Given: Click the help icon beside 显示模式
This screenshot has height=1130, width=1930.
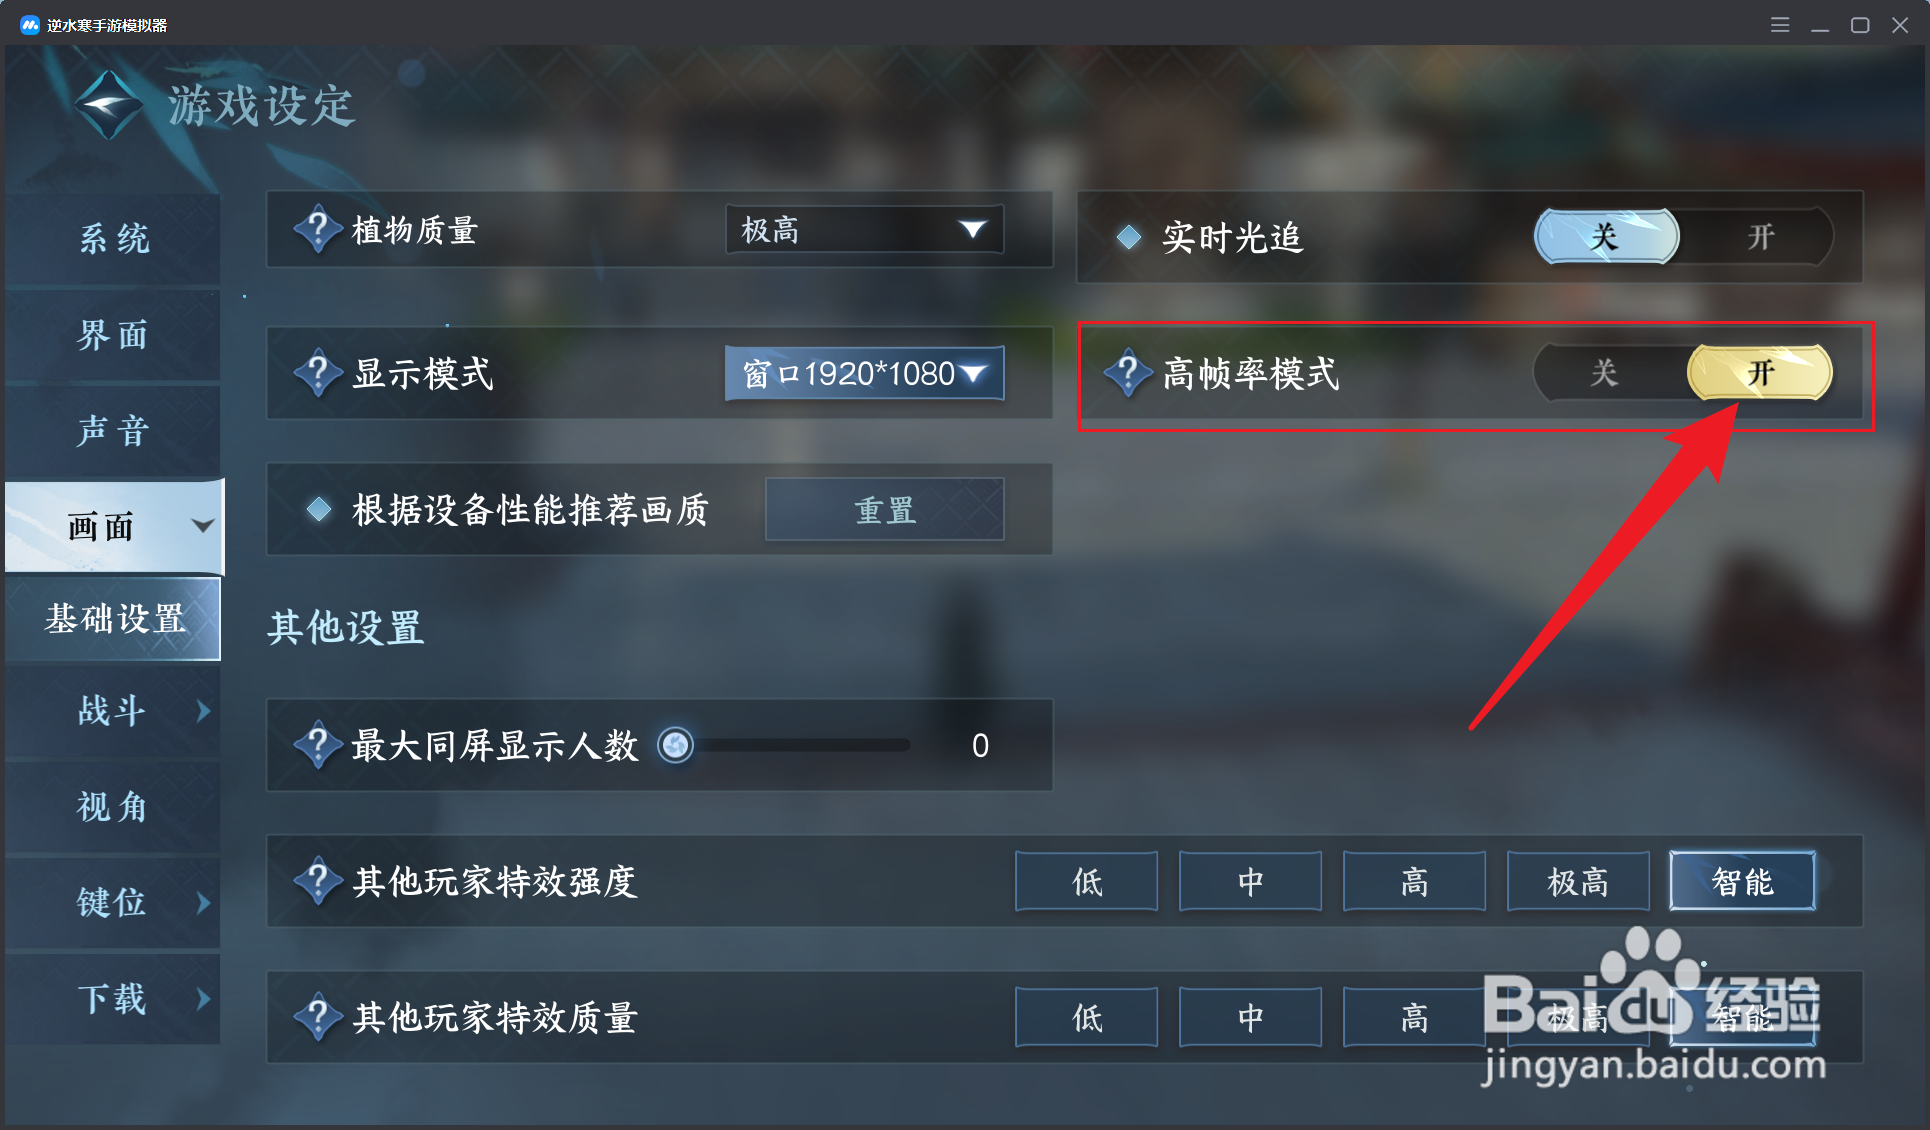Looking at the screenshot, I should [x=318, y=373].
